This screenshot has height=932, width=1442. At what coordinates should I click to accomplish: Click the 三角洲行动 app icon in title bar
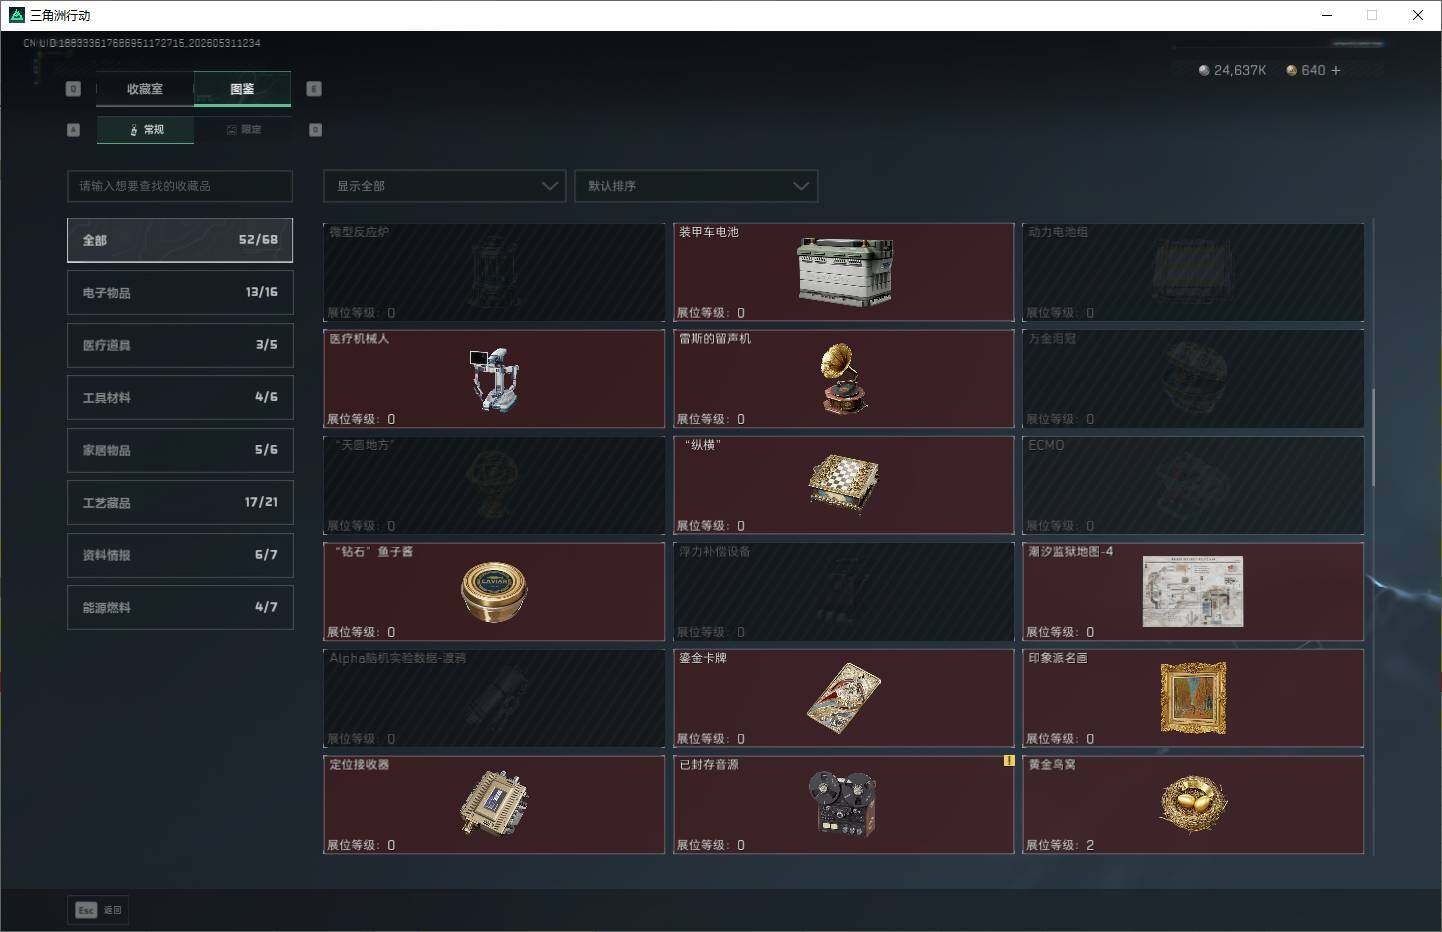pyautogui.click(x=16, y=15)
